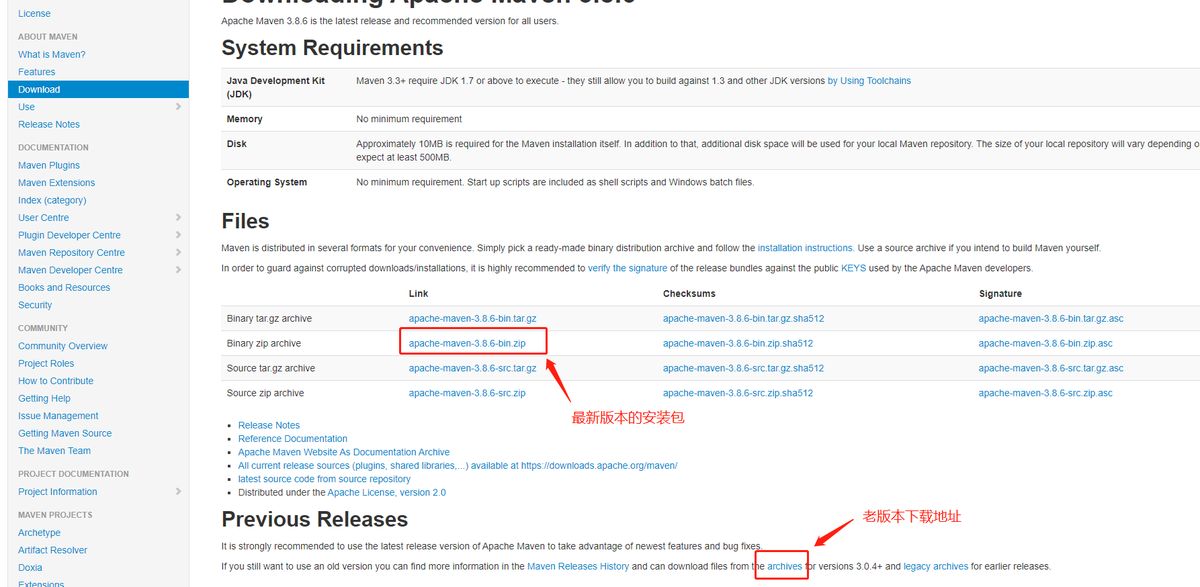Open Archetype project link
The height and width of the screenshot is (587, 1200).
[x=39, y=533]
